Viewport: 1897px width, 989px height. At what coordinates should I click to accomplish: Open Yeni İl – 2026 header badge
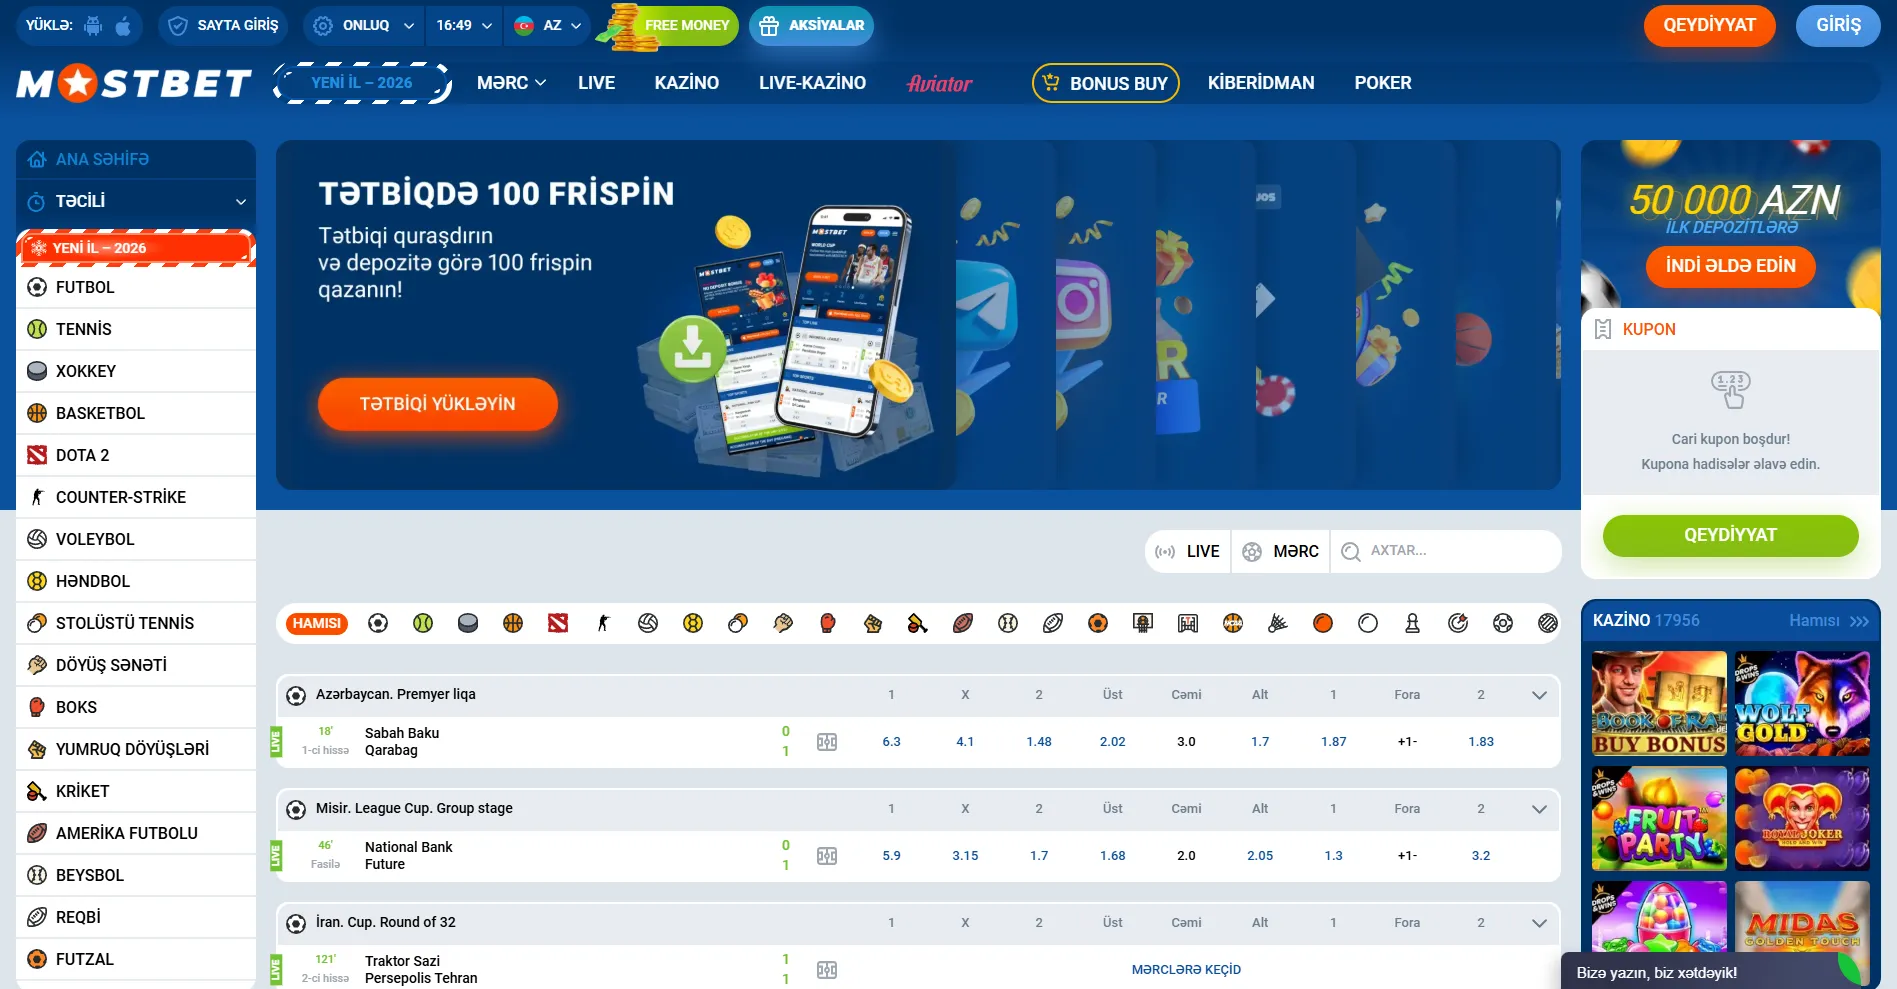pos(362,83)
